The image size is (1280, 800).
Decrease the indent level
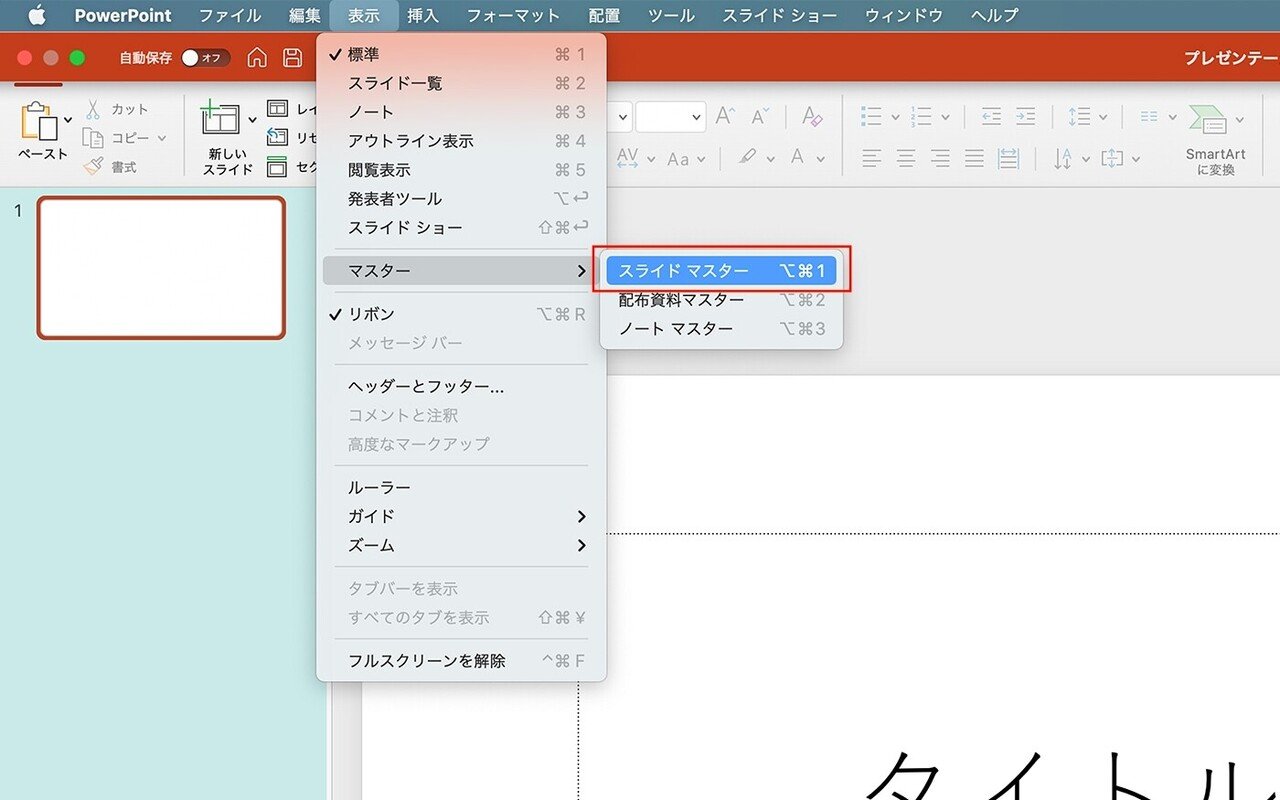(991, 117)
